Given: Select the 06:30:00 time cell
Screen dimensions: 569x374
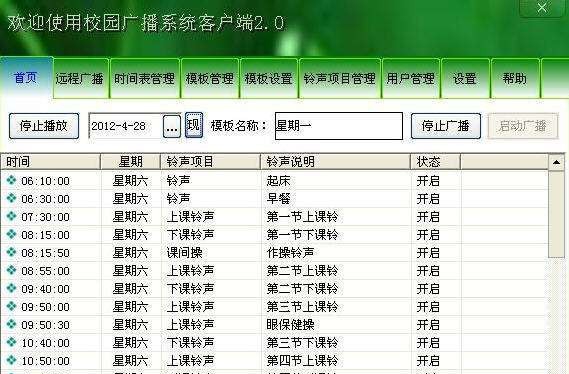Looking at the screenshot, I should (x=45, y=199).
